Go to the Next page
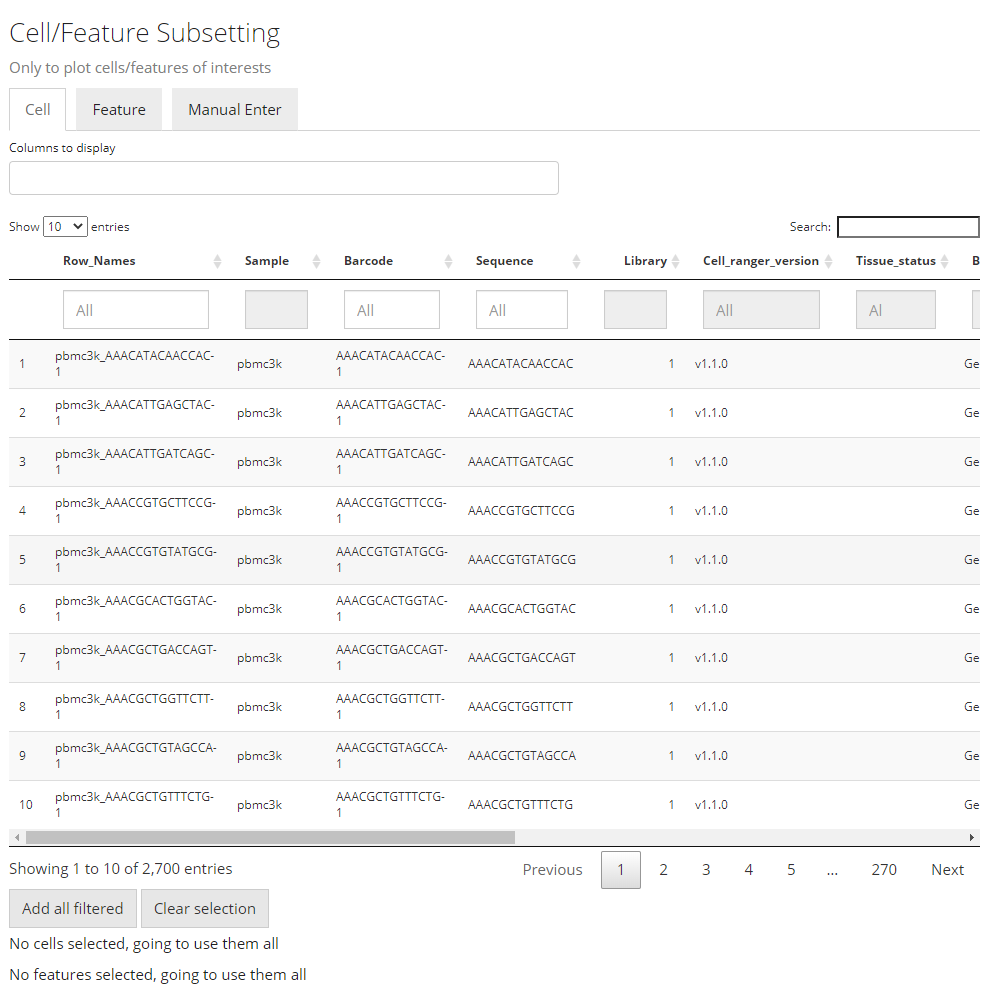The image size is (992, 999). point(947,870)
